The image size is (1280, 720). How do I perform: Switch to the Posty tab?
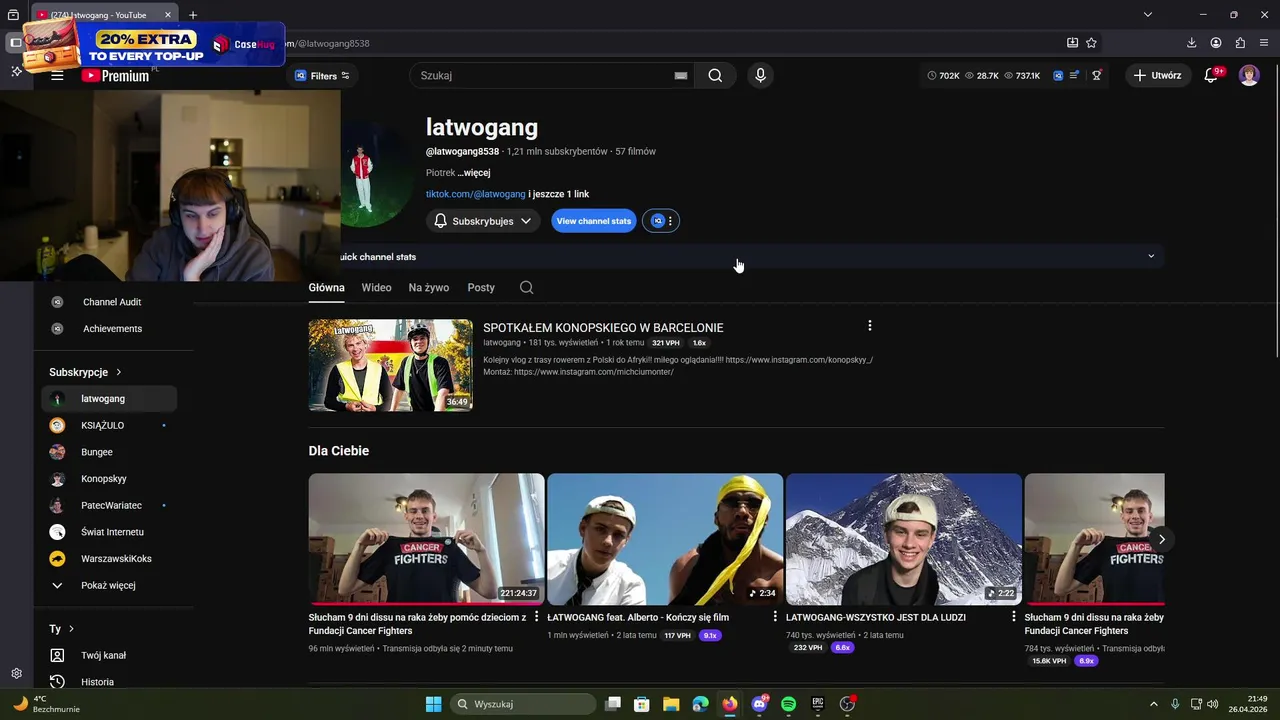tap(481, 288)
